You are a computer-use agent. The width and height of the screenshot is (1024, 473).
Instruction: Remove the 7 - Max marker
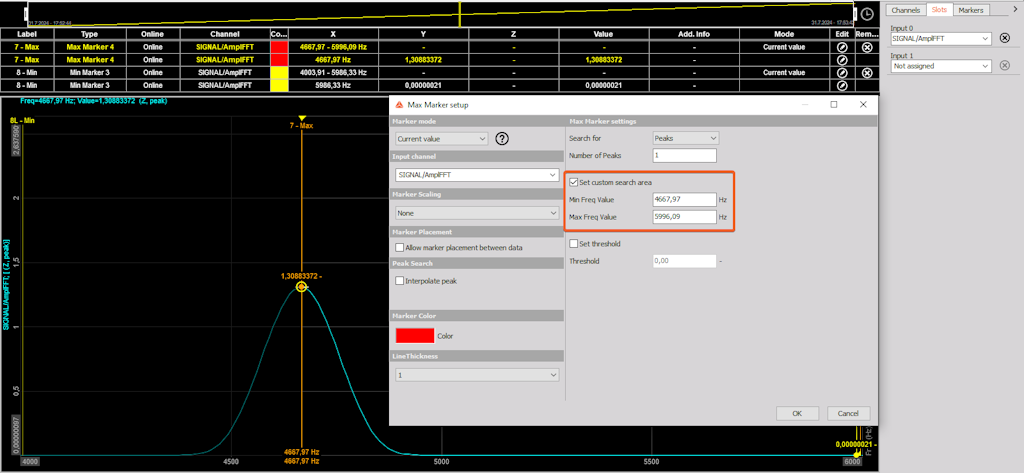867,47
